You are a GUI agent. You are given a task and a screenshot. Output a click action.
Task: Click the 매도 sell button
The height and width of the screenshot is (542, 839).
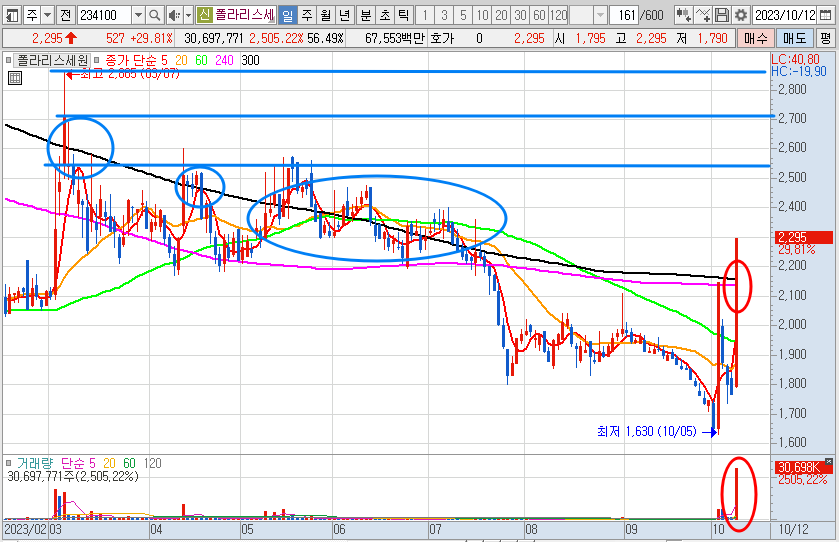click(x=794, y=39)
